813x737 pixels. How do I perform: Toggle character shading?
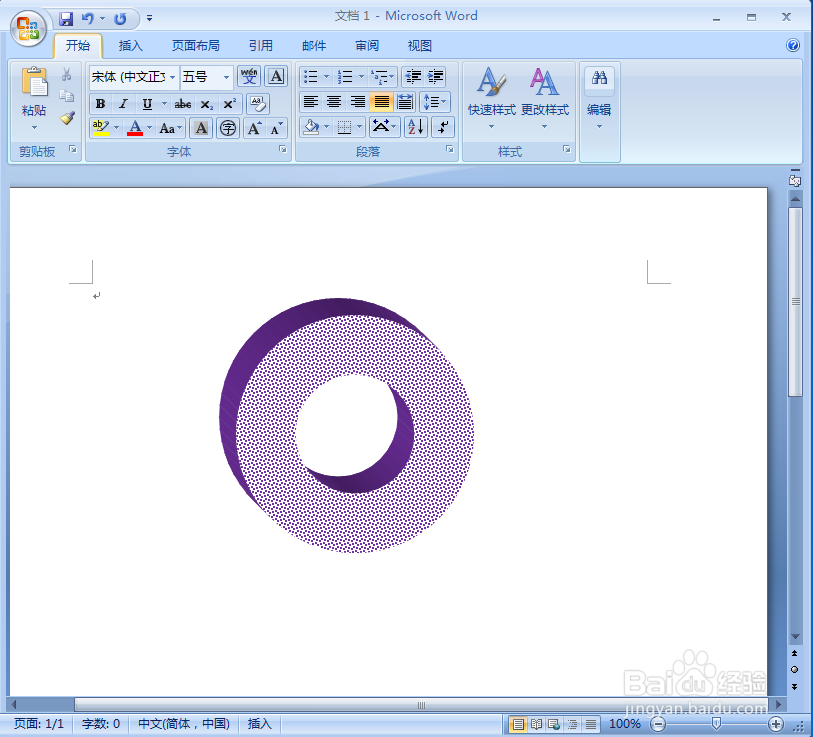(201, 128)
